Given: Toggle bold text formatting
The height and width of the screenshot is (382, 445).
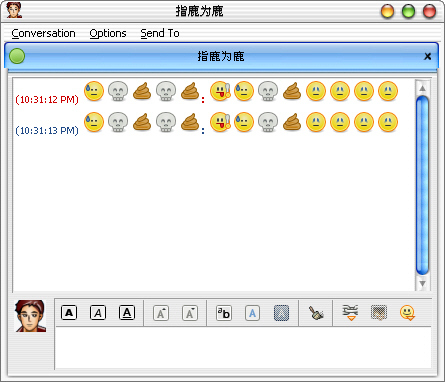Looking at the screenshot, I should pyautogui.click(x=69, y=313).
